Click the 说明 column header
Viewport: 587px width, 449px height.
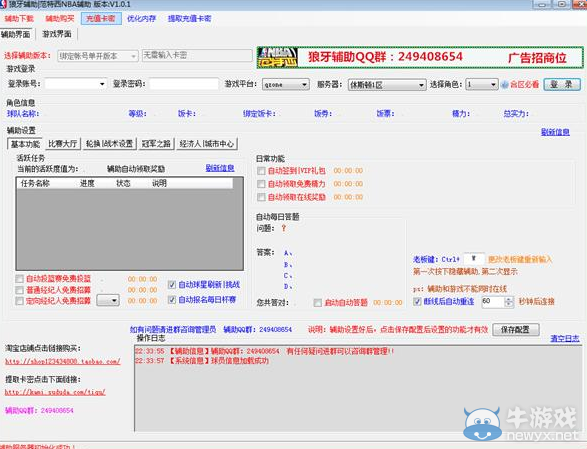[x=159, y=183]
